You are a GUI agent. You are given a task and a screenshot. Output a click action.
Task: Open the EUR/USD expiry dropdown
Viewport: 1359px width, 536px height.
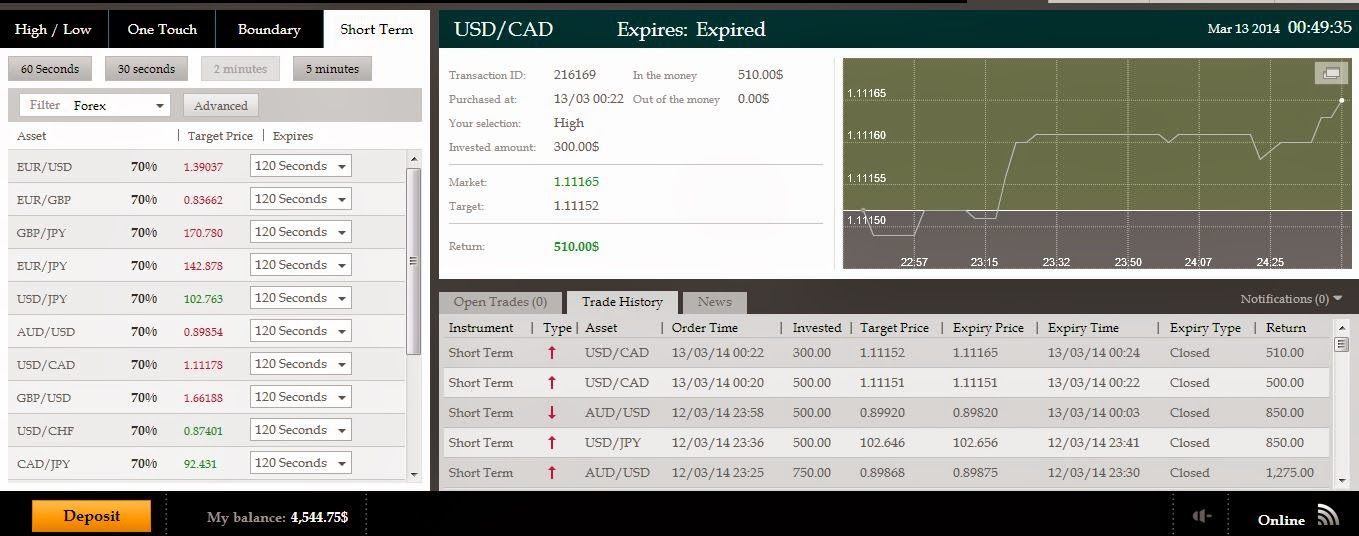pos(300,166)
